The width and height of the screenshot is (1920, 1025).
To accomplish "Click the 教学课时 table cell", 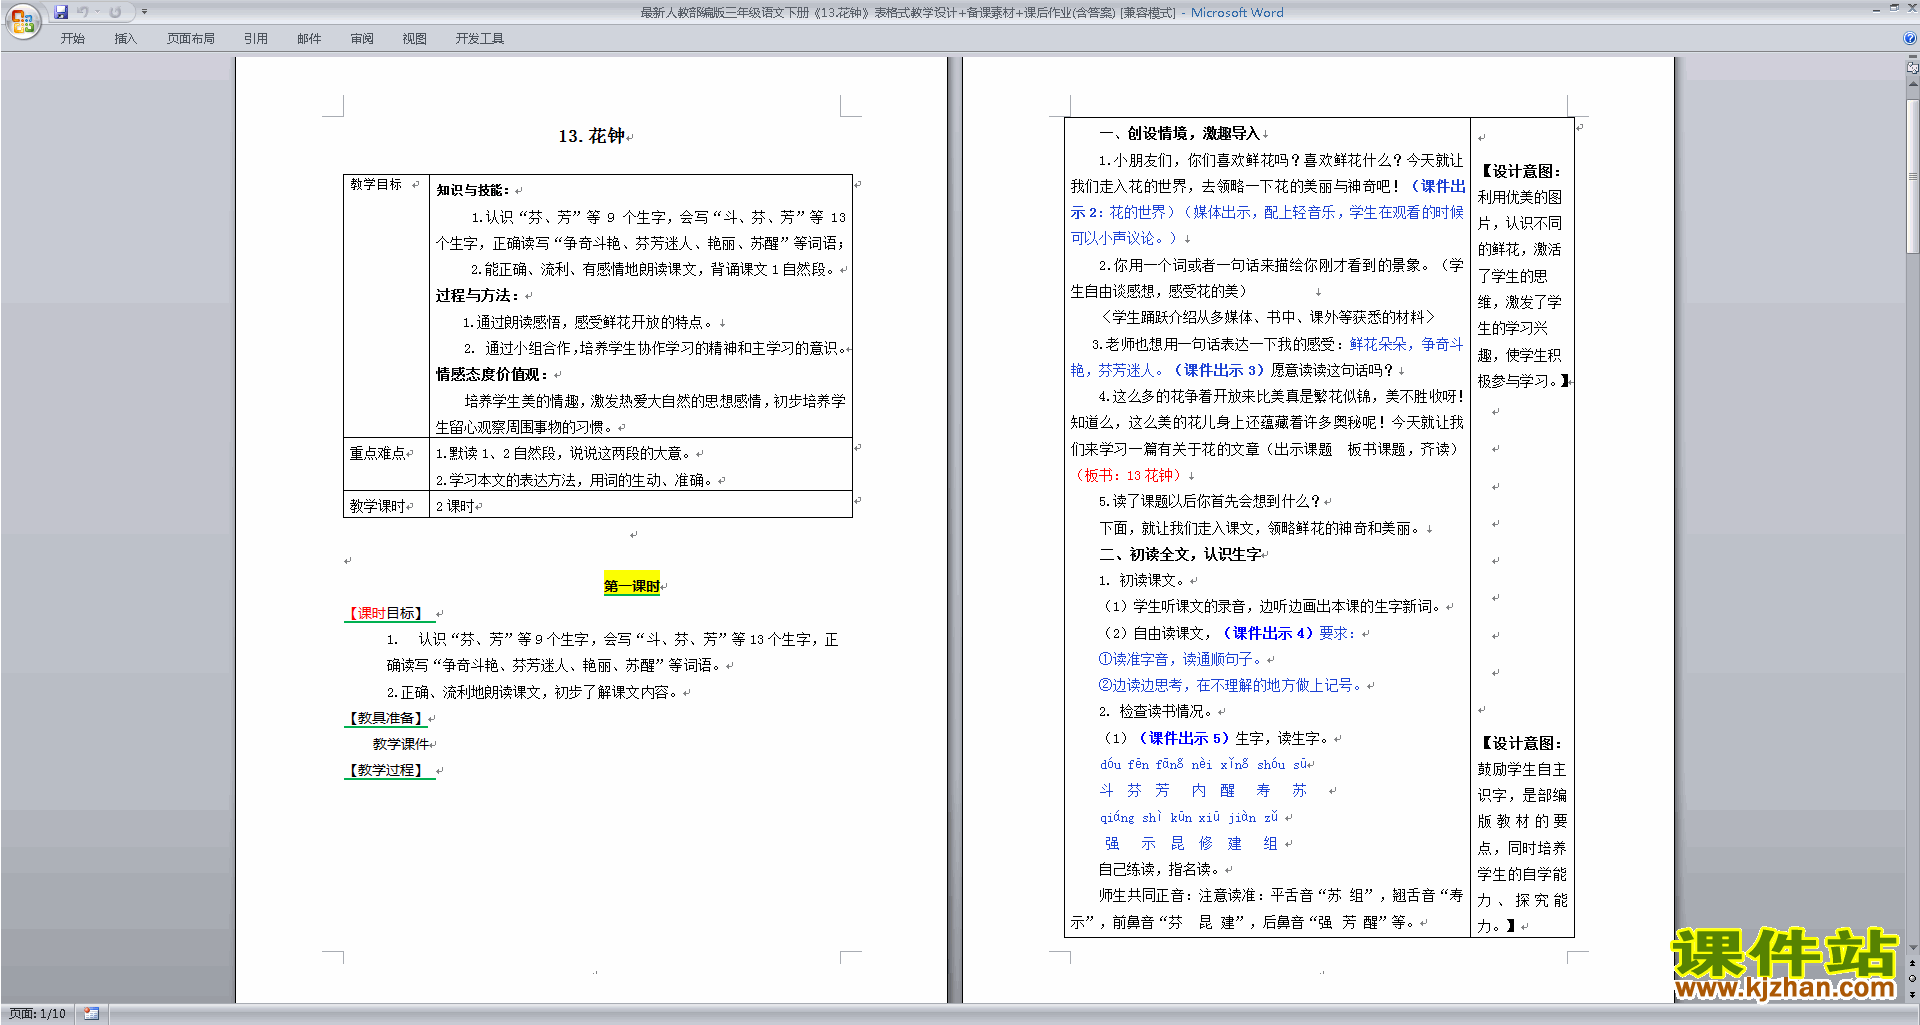I will [386, 505].
